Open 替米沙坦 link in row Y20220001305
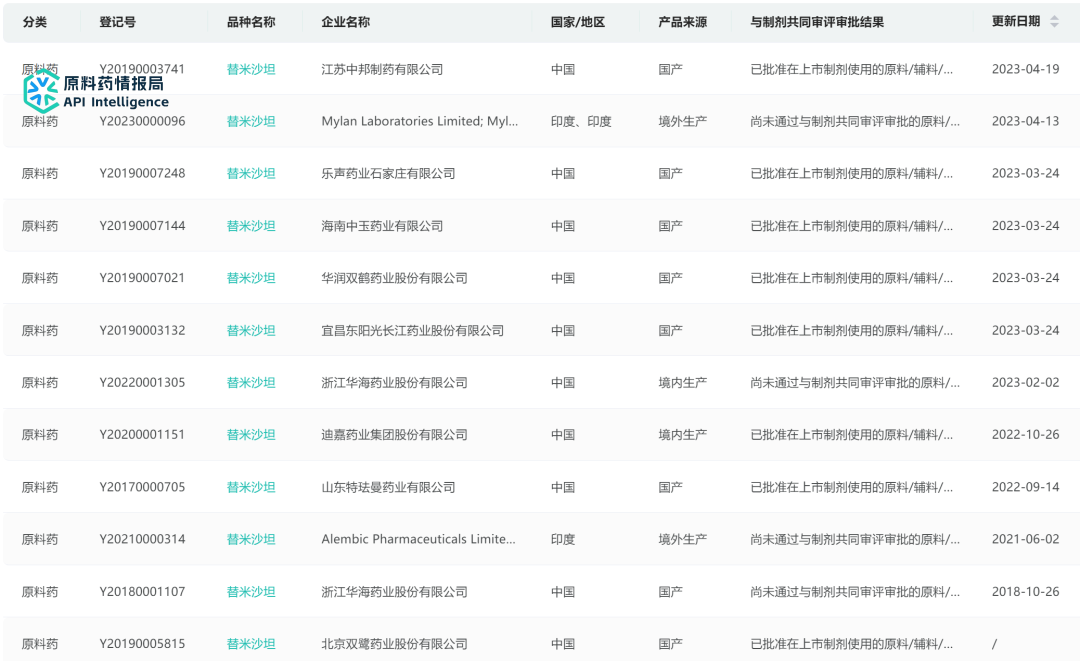This screenshot has width=1080, height=661. click(x=251, y=383)
